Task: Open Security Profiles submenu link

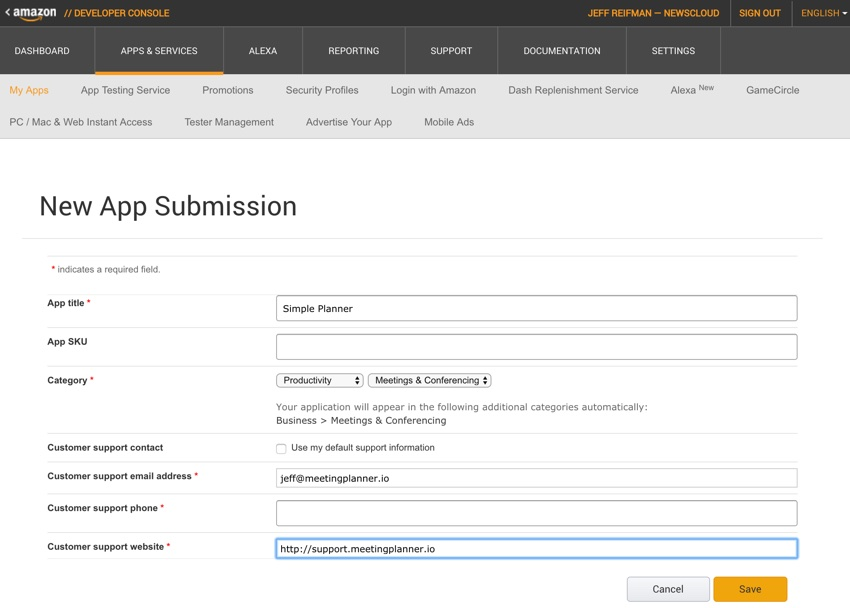Action: point(322,90)
